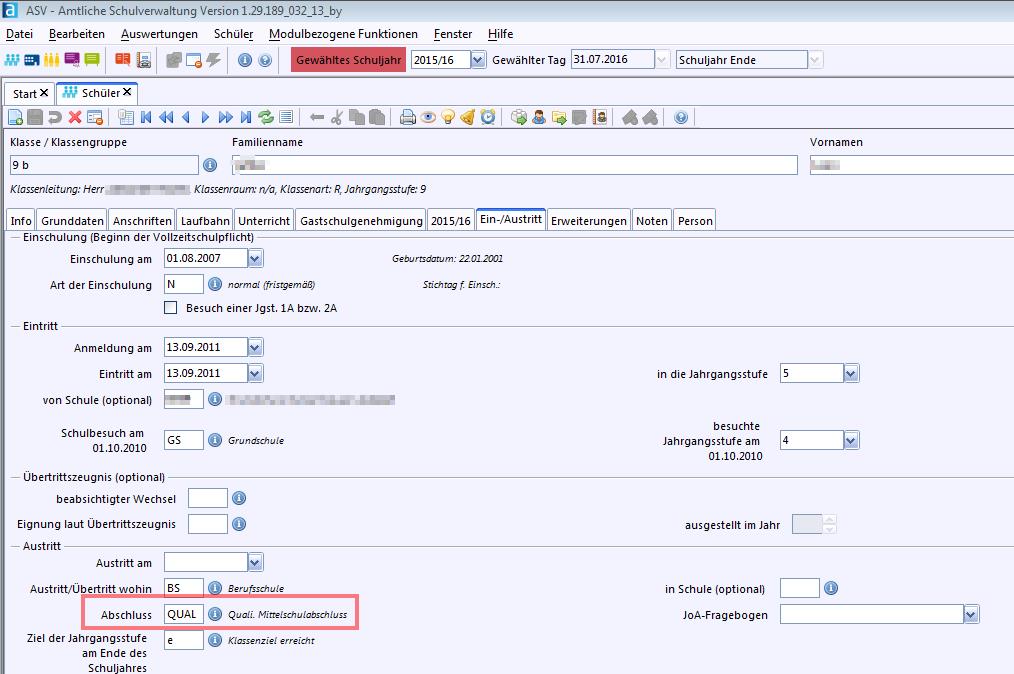Click the Gewähltes Schuljahr red button

[x=349, y=60]
